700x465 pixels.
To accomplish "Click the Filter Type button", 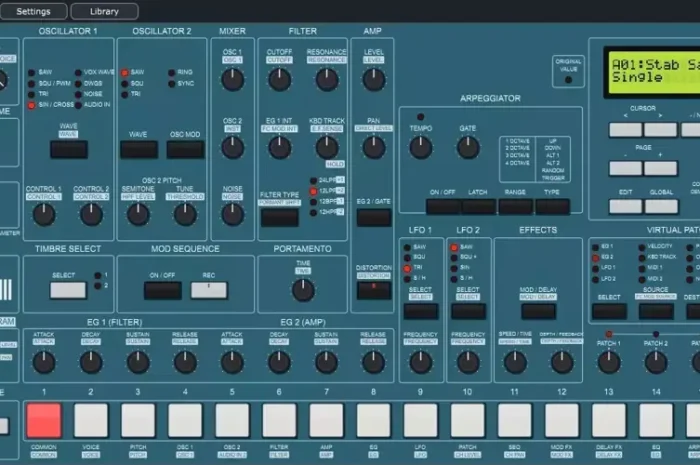I will click(x=280, y=217).
